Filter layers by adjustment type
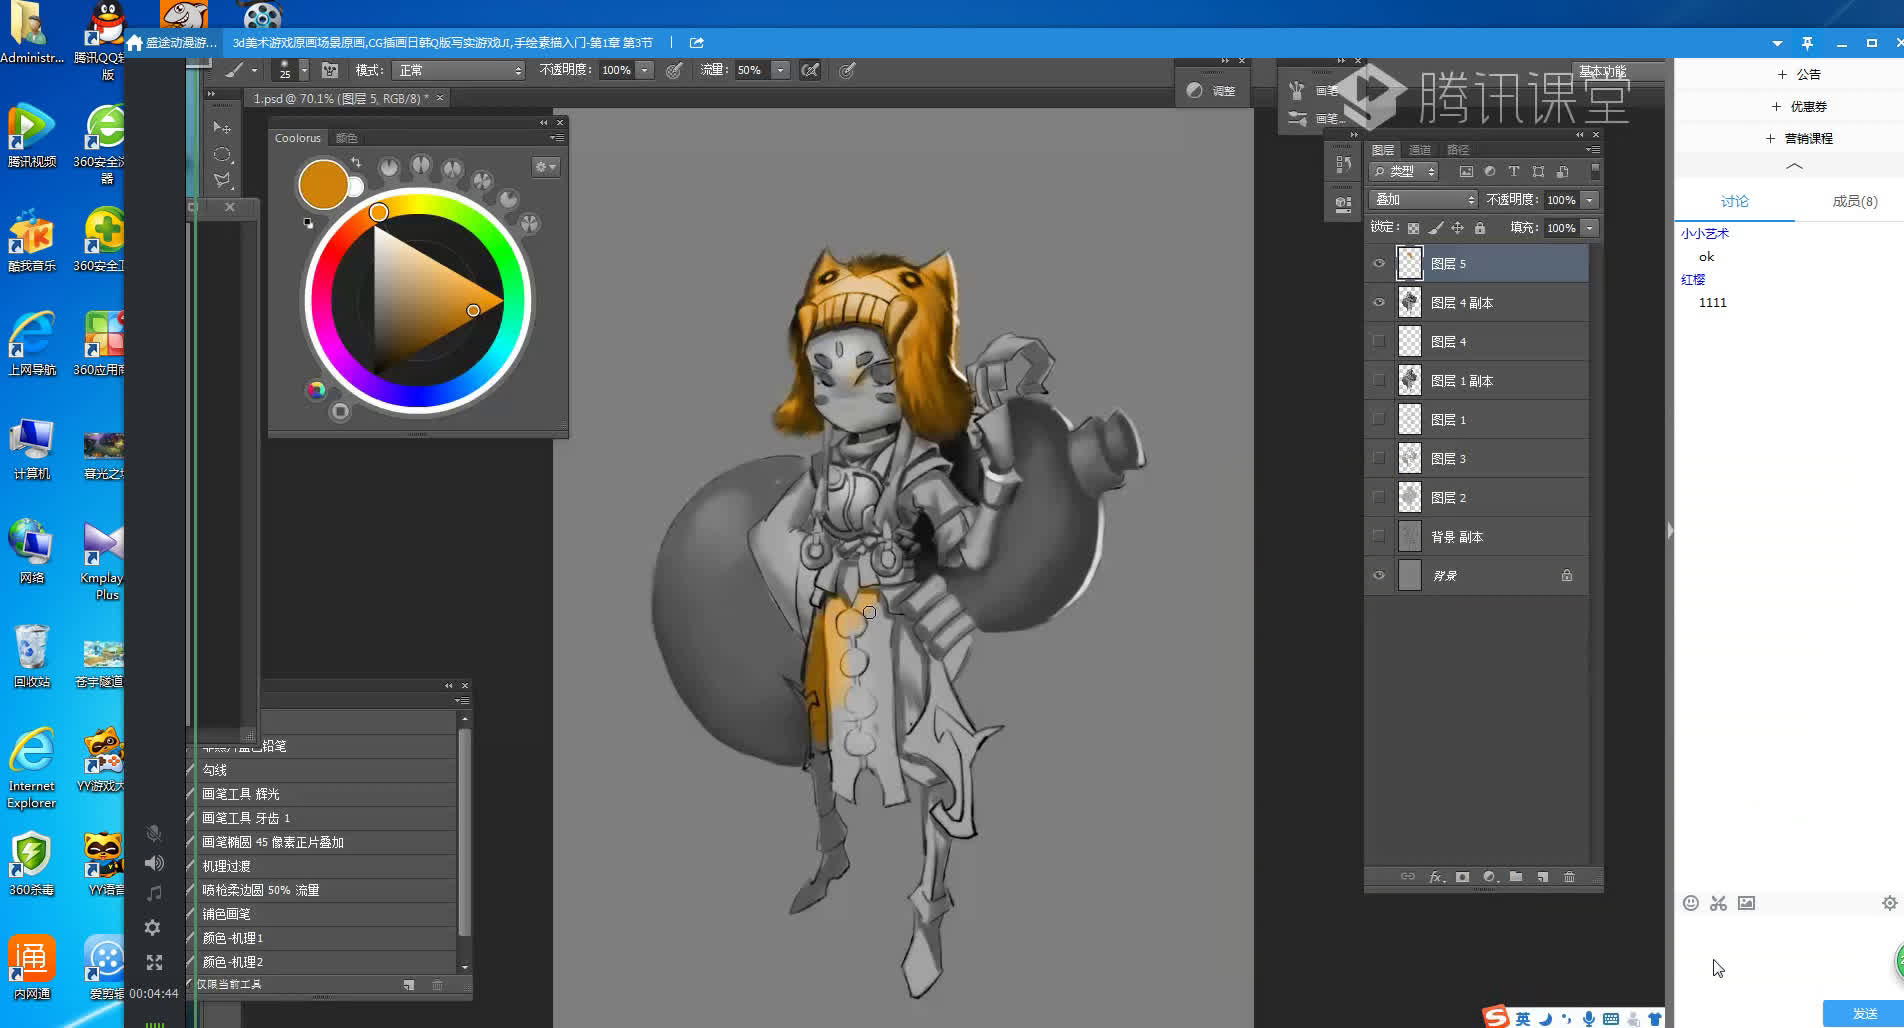Image resolution: width=1904 pixels, height=1028 pixels. (x=1490, y=171)
